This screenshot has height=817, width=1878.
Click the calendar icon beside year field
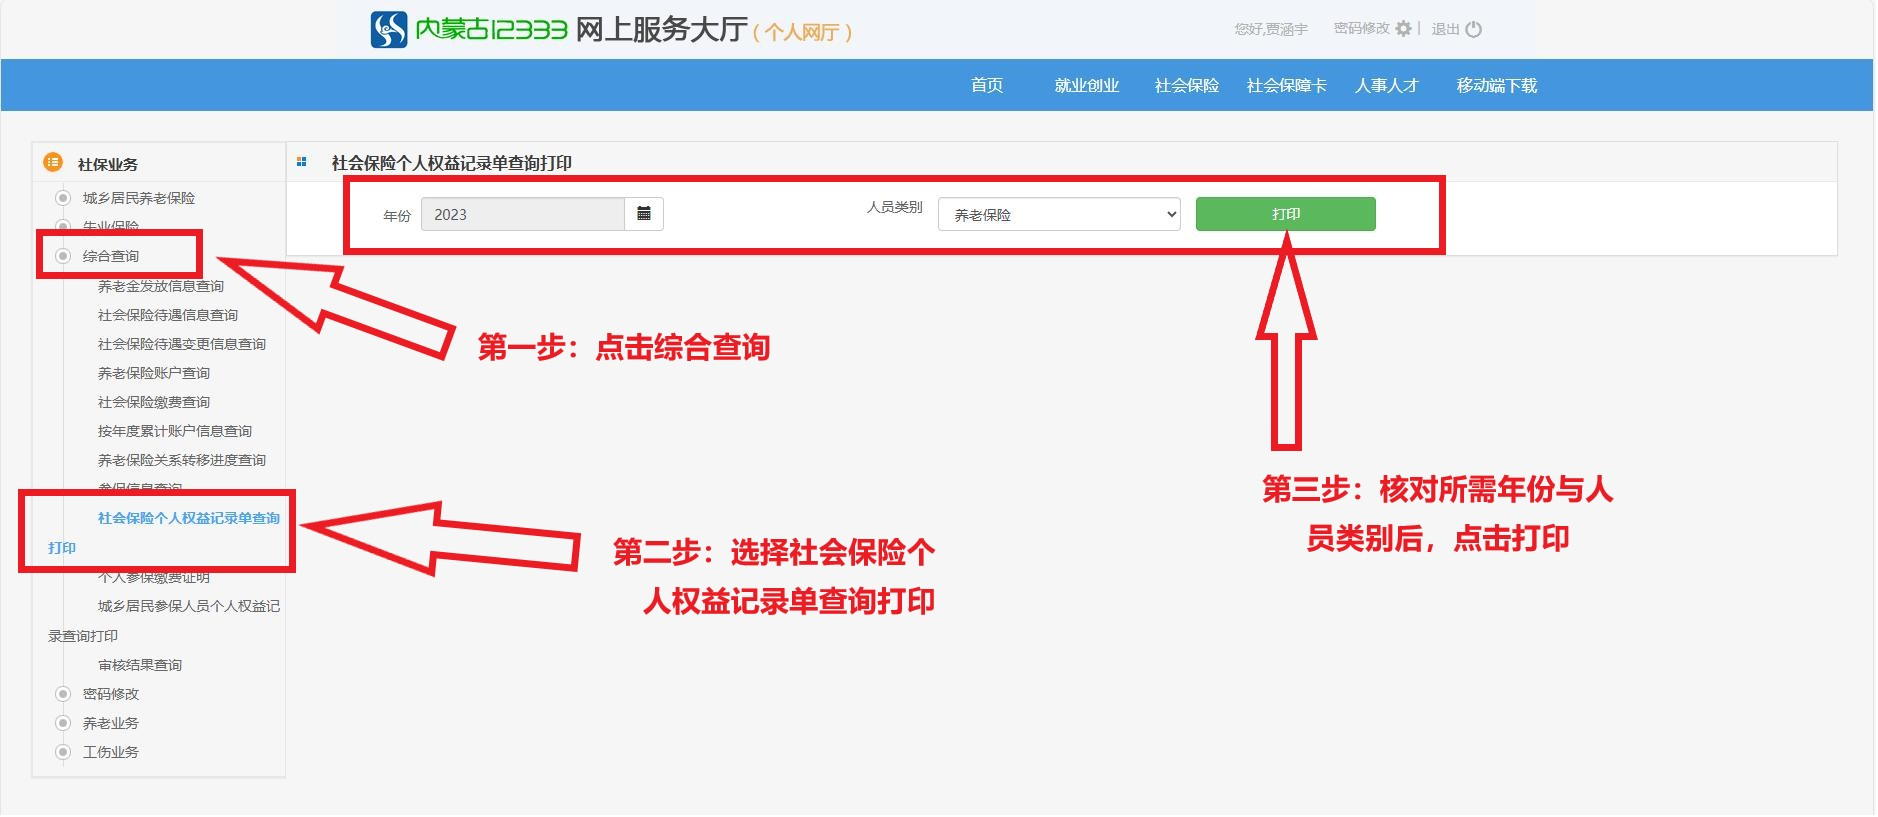[x=644, y=214]
